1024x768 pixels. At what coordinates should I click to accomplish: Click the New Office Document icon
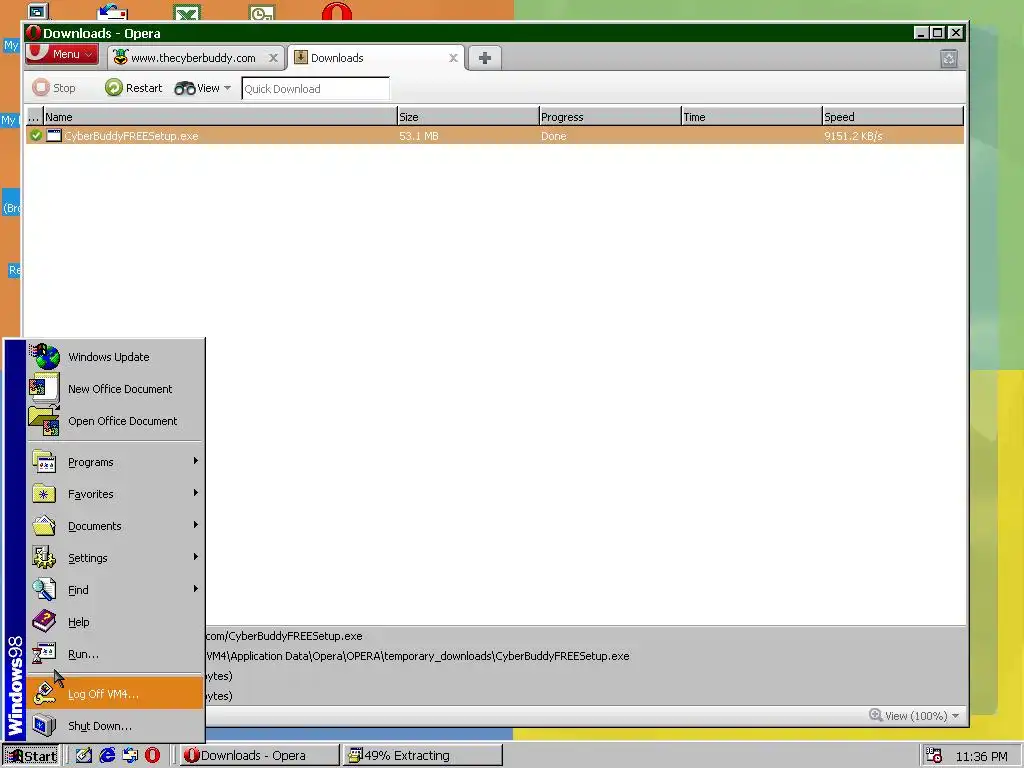[x=44, y=388]
